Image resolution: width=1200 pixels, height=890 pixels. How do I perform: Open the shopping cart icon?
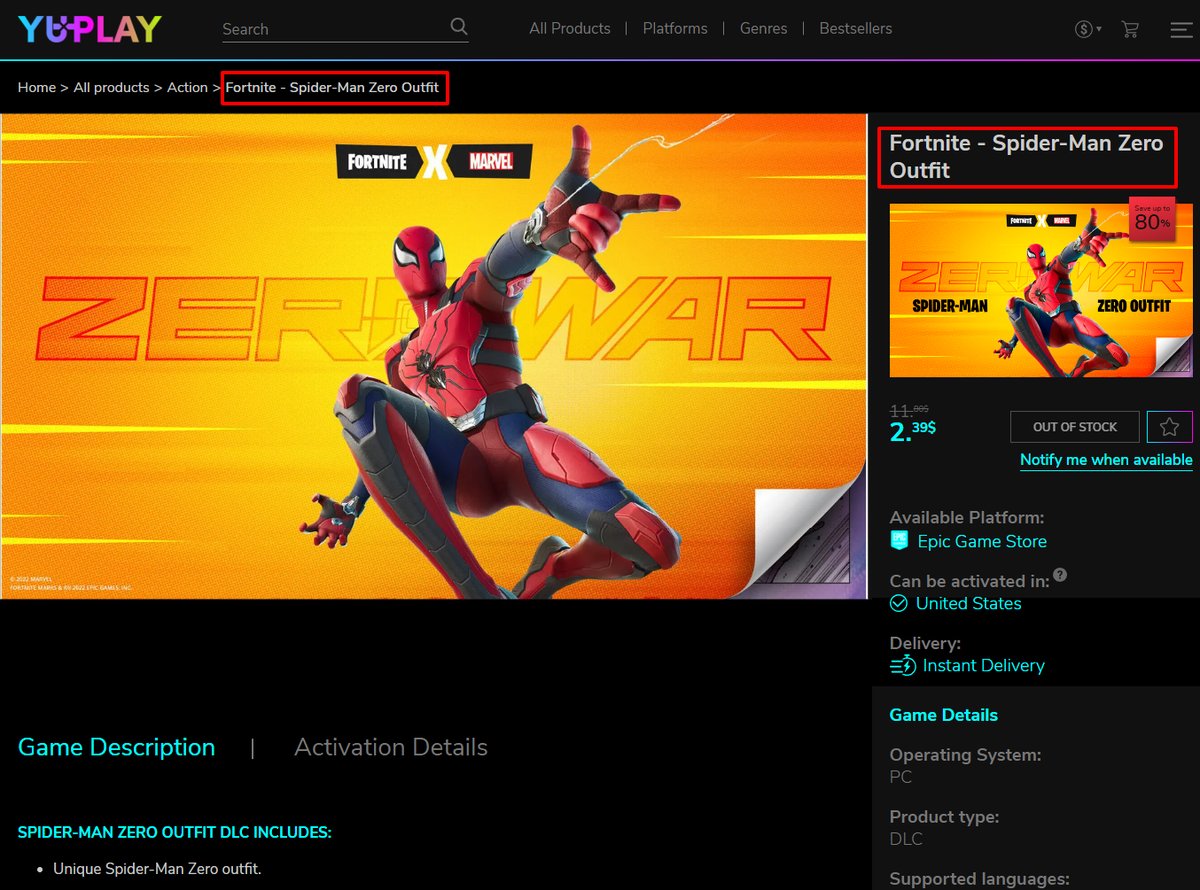point(1131,29)
